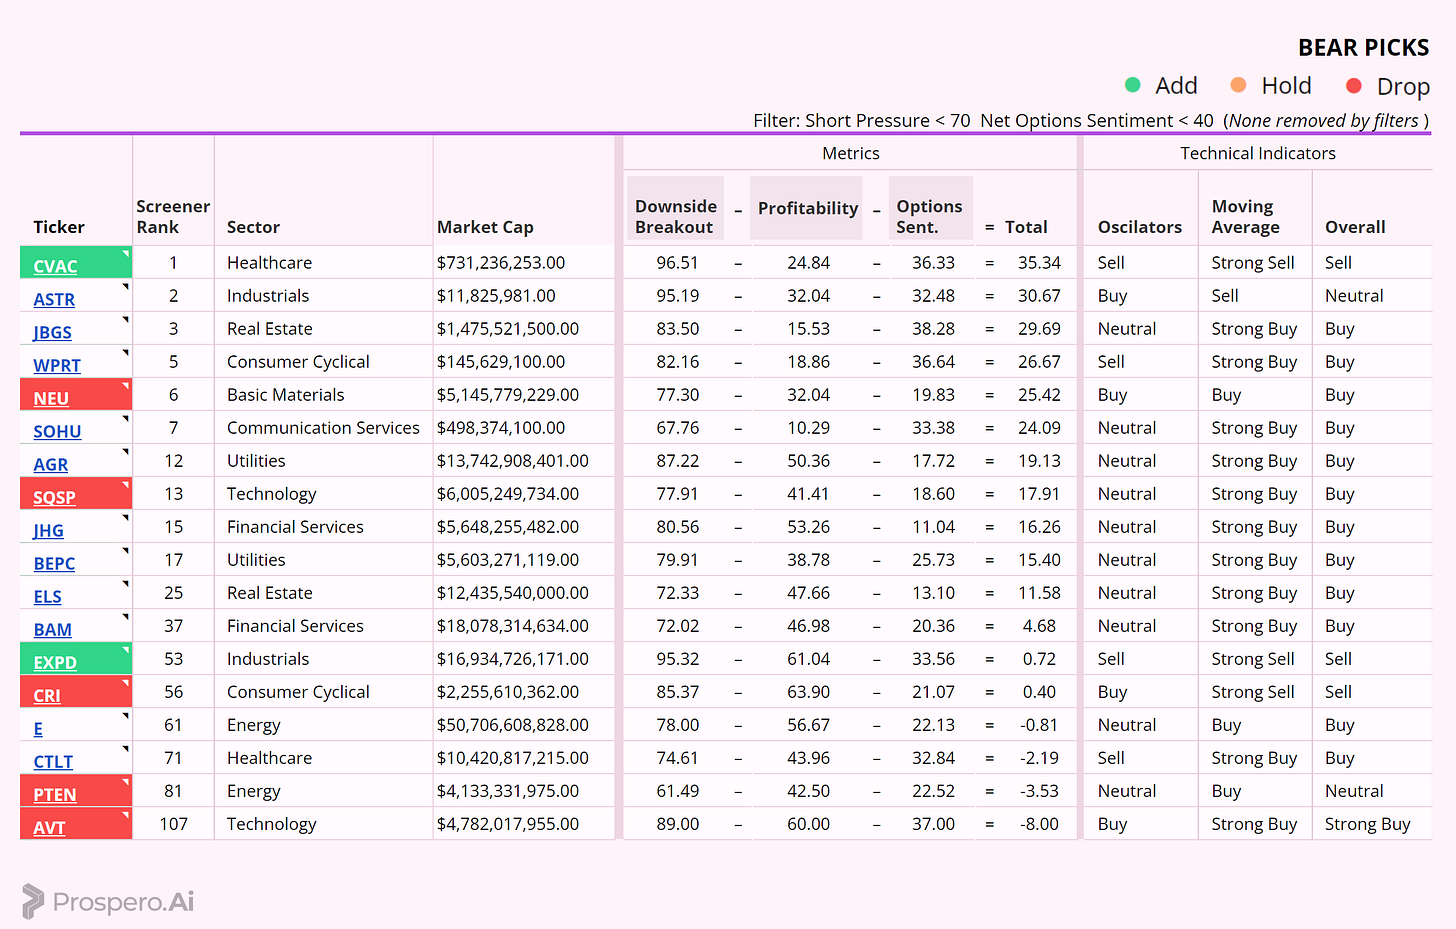Click total value 35.34
This screenshot has width=1456, height=929.
1039,263
